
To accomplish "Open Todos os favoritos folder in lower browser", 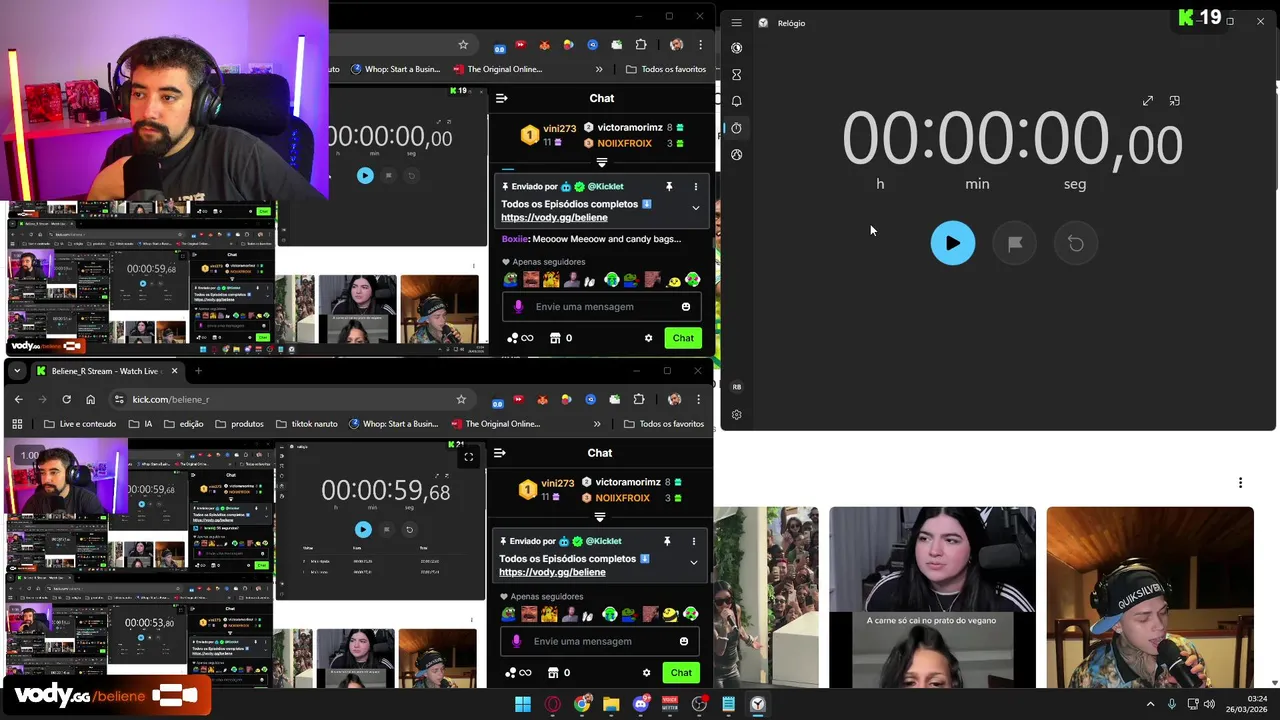I will click(x=664, y=424).
